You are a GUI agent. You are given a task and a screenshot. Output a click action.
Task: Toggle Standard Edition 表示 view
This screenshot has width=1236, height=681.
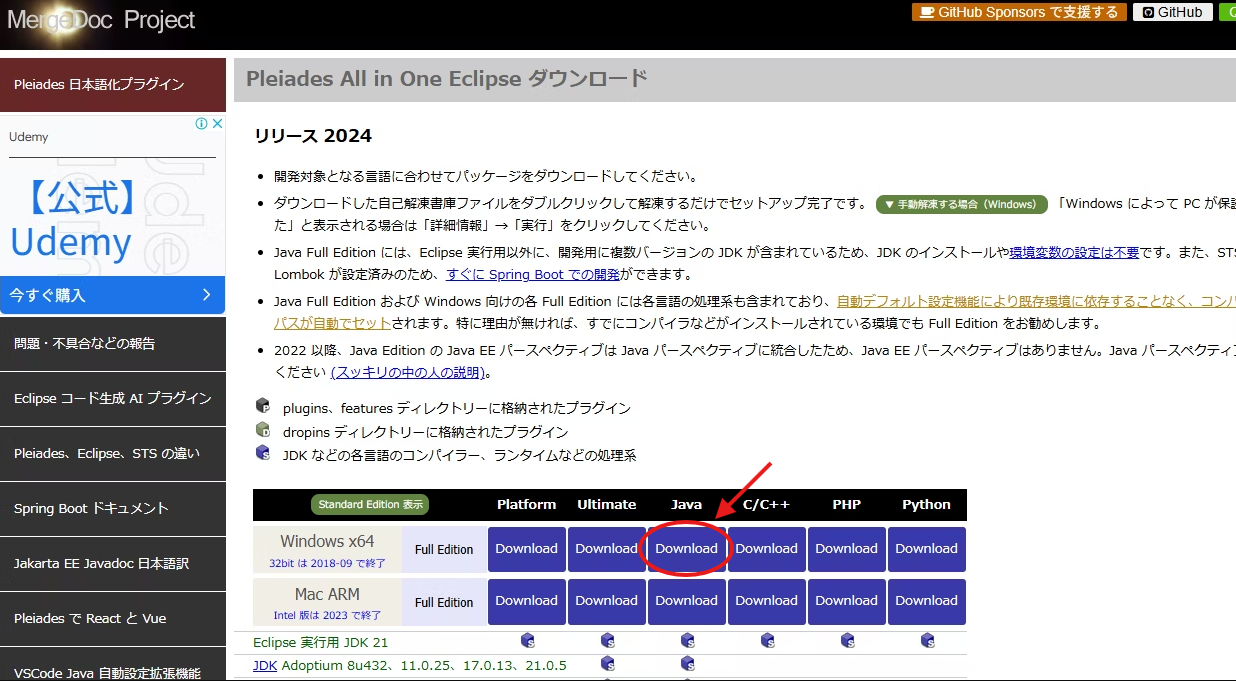(x=369, y=504)
